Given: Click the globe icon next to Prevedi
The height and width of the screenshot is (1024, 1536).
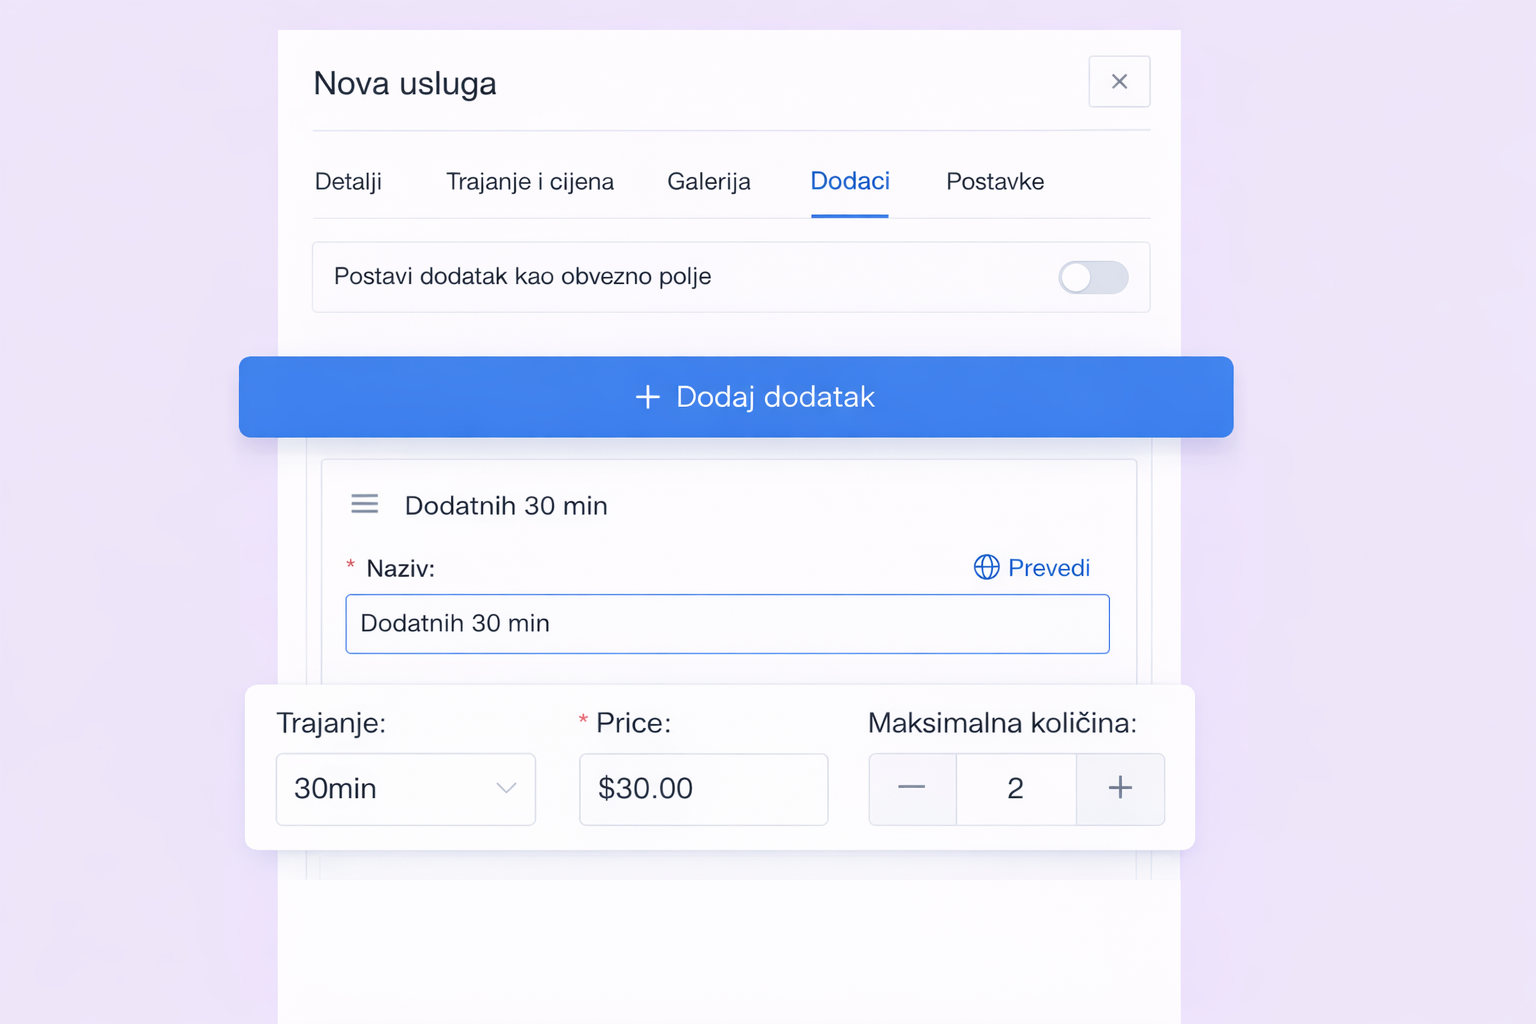Looking at the screenshot, I should pyautogui.click(x=986, y=567).
